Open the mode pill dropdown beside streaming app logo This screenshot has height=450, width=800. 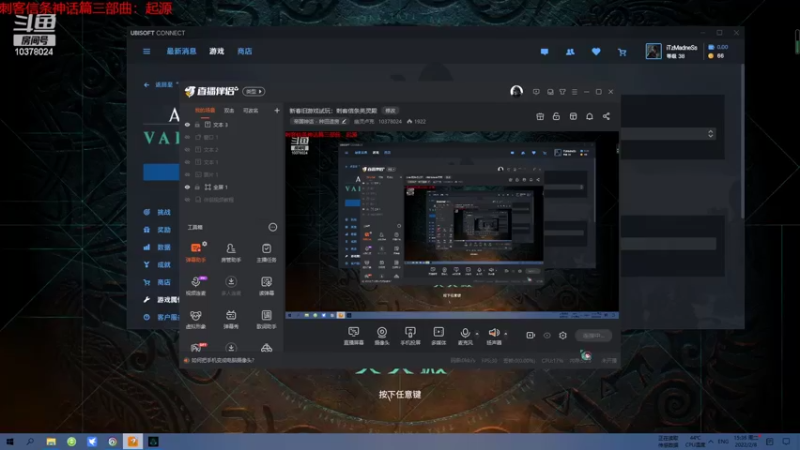[254, 91]
